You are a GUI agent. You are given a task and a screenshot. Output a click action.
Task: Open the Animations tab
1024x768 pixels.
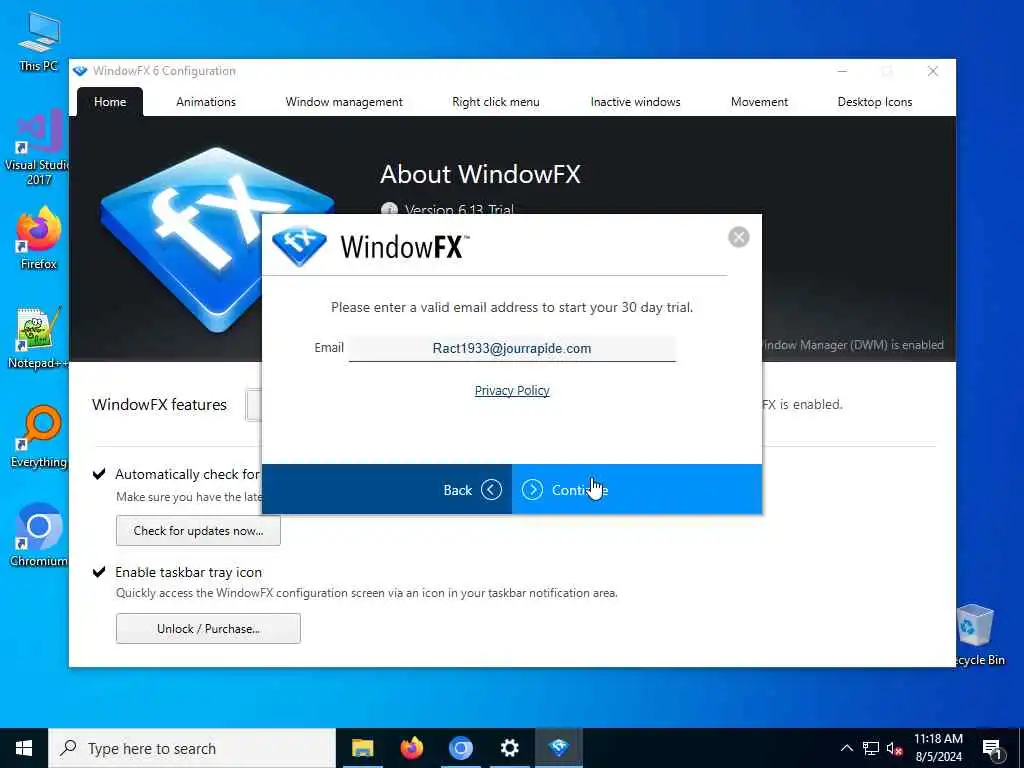click(206, 102)
